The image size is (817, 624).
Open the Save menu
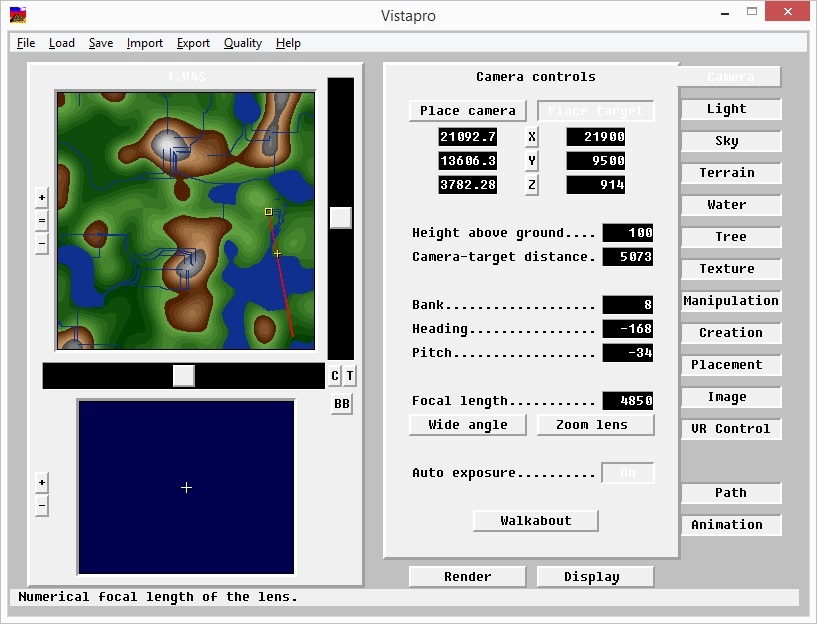click(101, 43)
